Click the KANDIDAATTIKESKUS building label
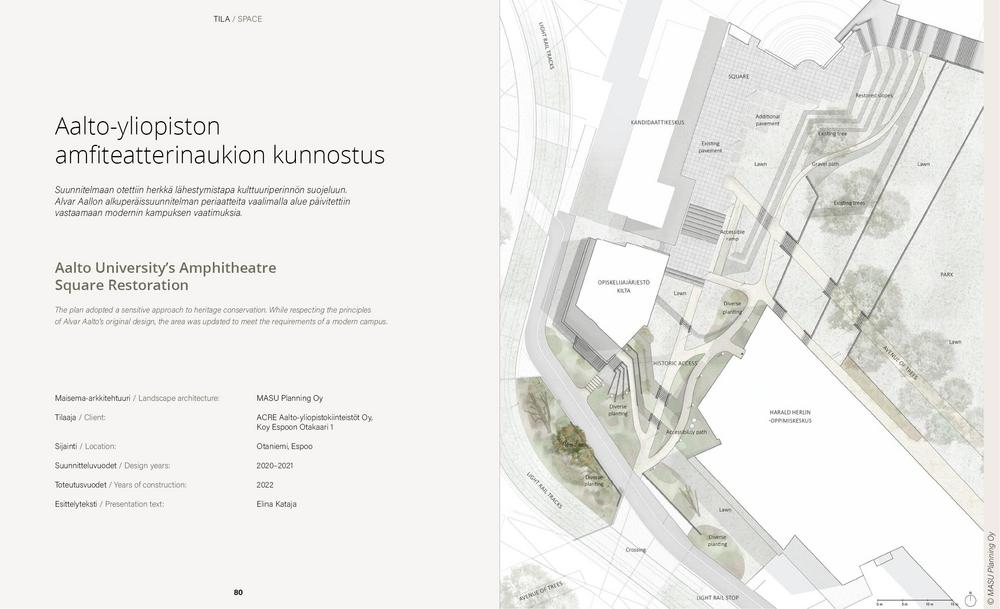 click(657, 122)
